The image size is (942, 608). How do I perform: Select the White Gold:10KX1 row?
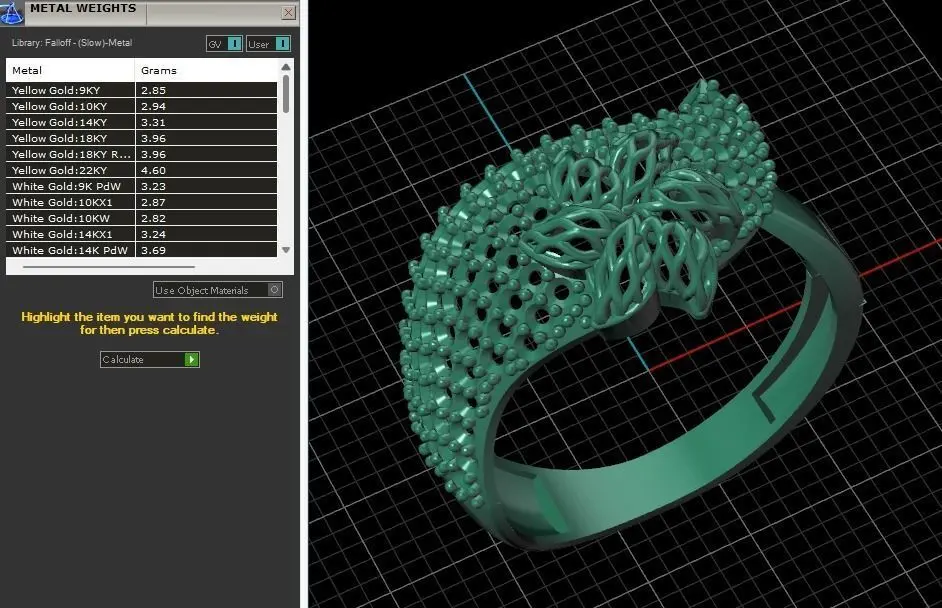tap(142, 202)
